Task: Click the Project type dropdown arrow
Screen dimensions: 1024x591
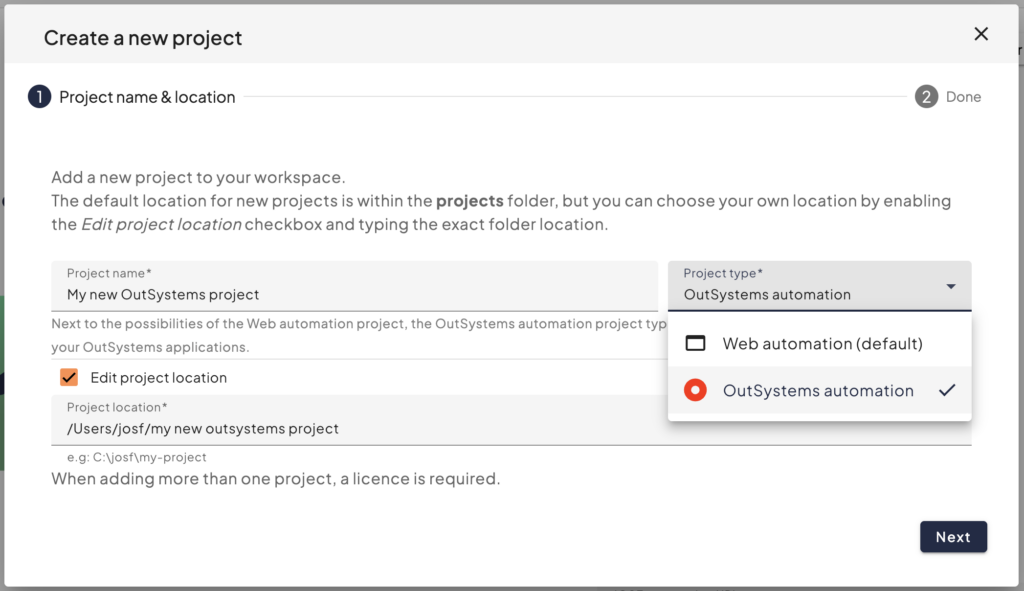Action: pos(950,287)
